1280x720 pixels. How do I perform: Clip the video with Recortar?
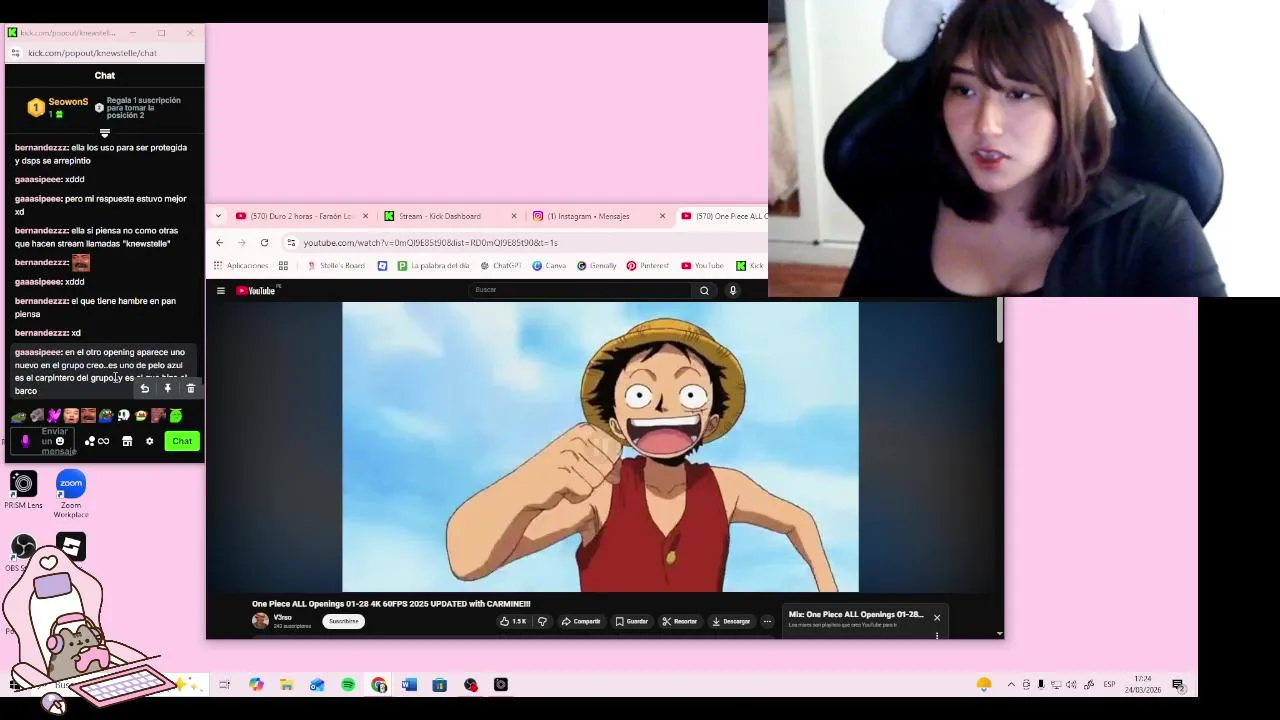(680, 621)
